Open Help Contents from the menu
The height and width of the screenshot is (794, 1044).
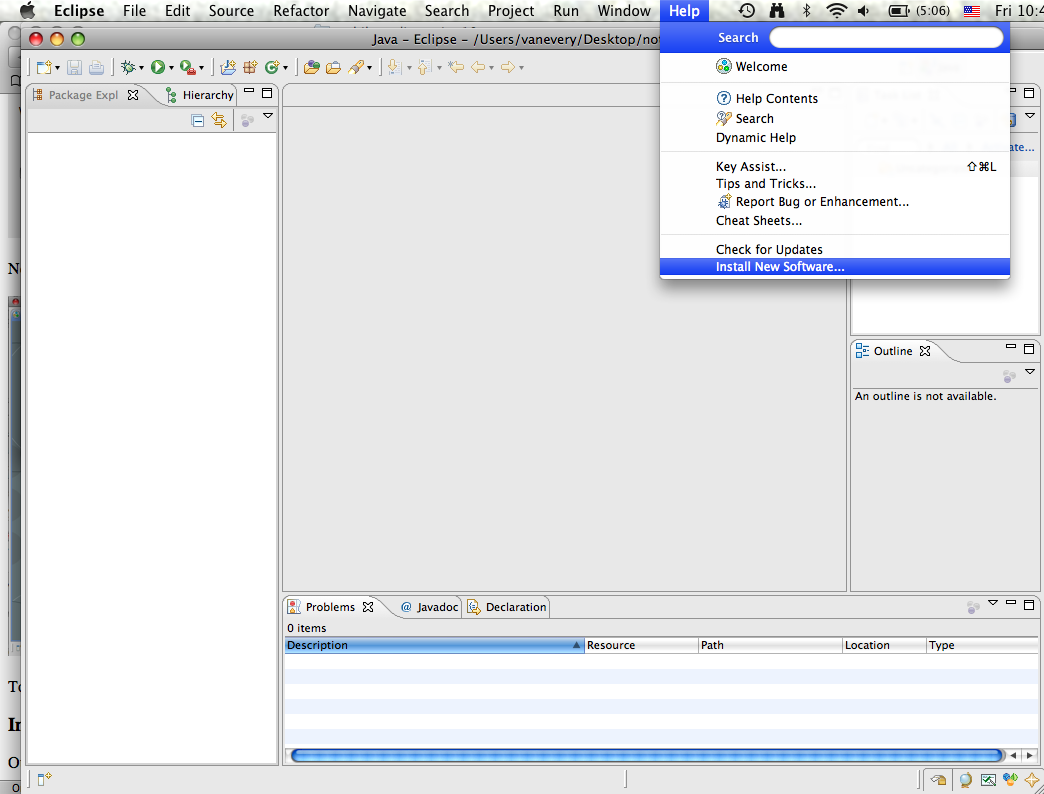tap(835, 99)
